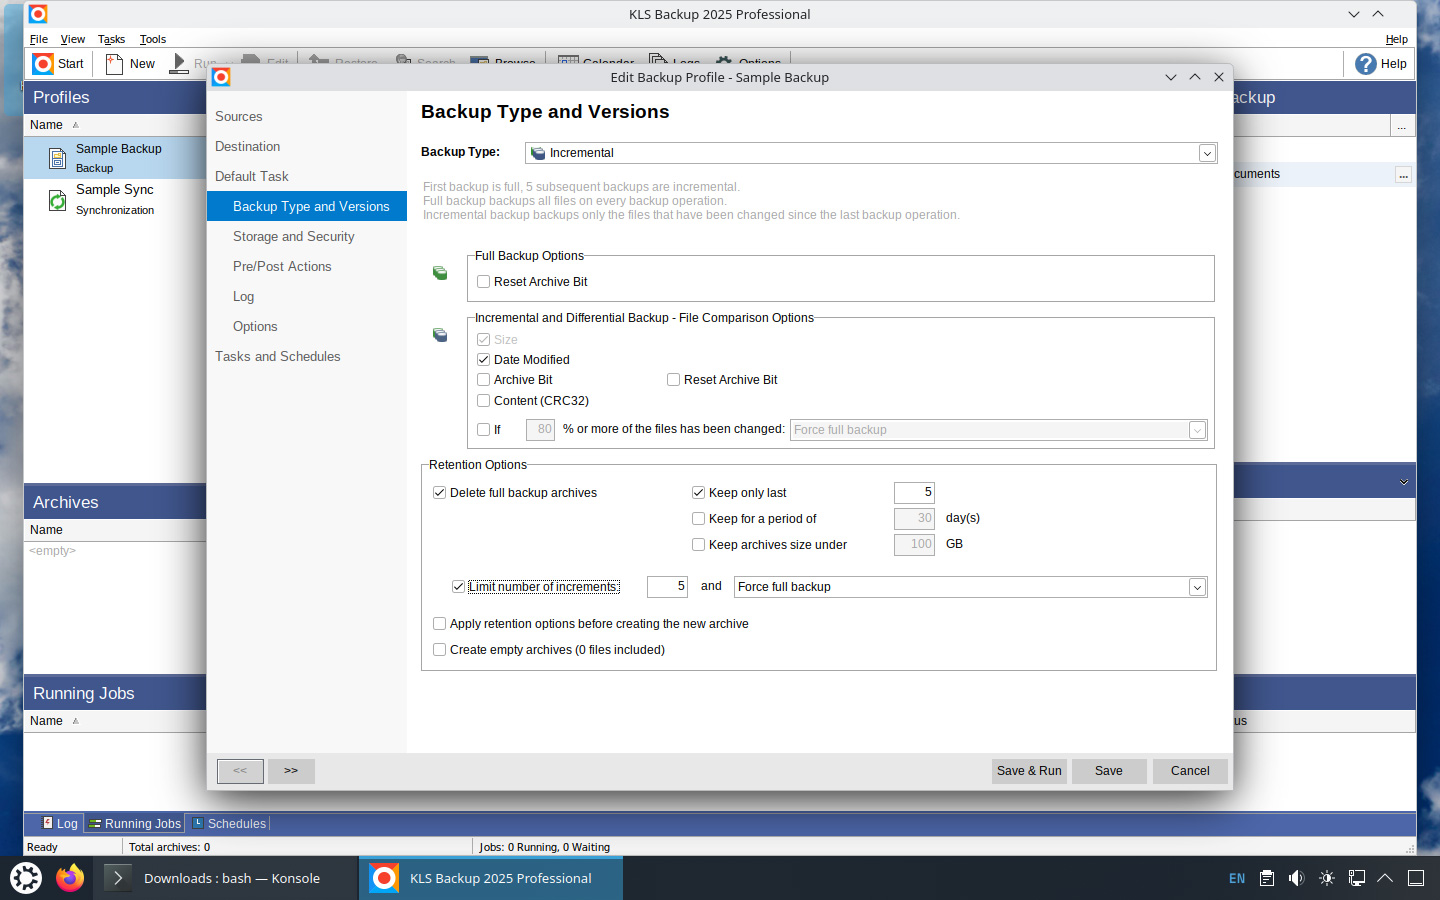Click Cancel to discard changes
The image size is (1440, 900).
tap(1190, 771)
